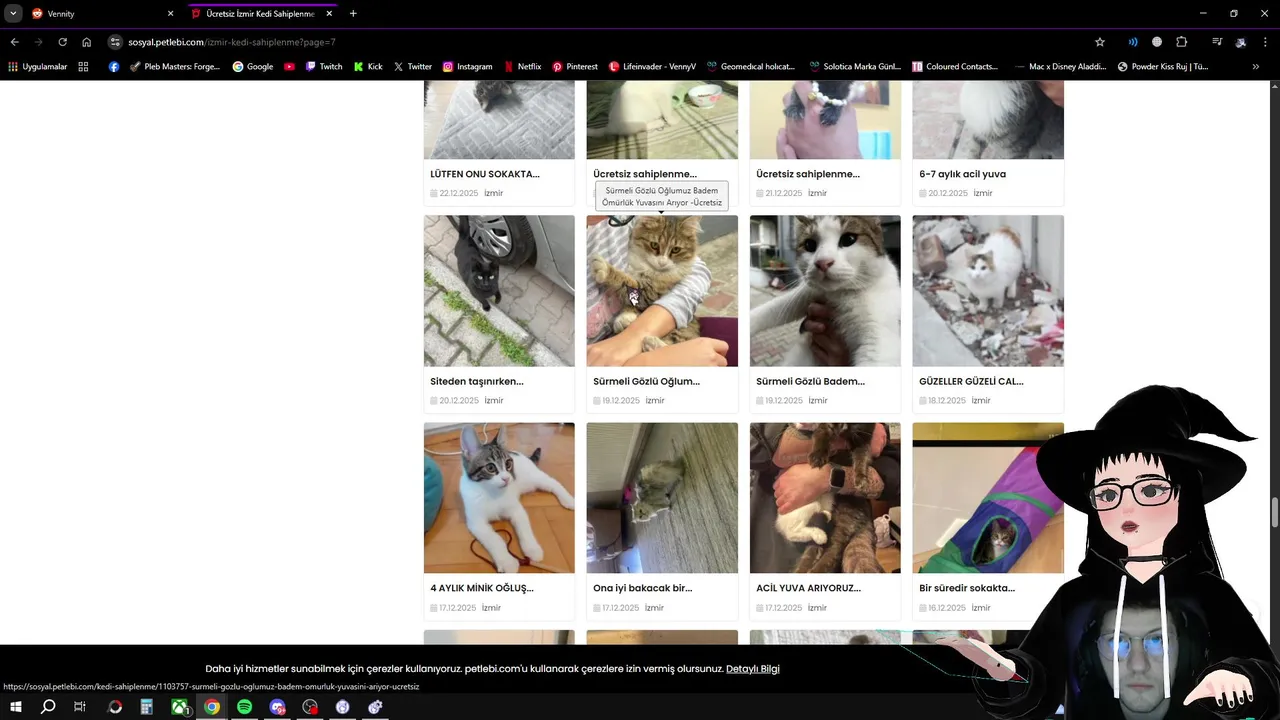Open the GÜZELLER GÜZELİ CAL... listing title
The width and height of the screenshot is (1280, 720).
971,381
